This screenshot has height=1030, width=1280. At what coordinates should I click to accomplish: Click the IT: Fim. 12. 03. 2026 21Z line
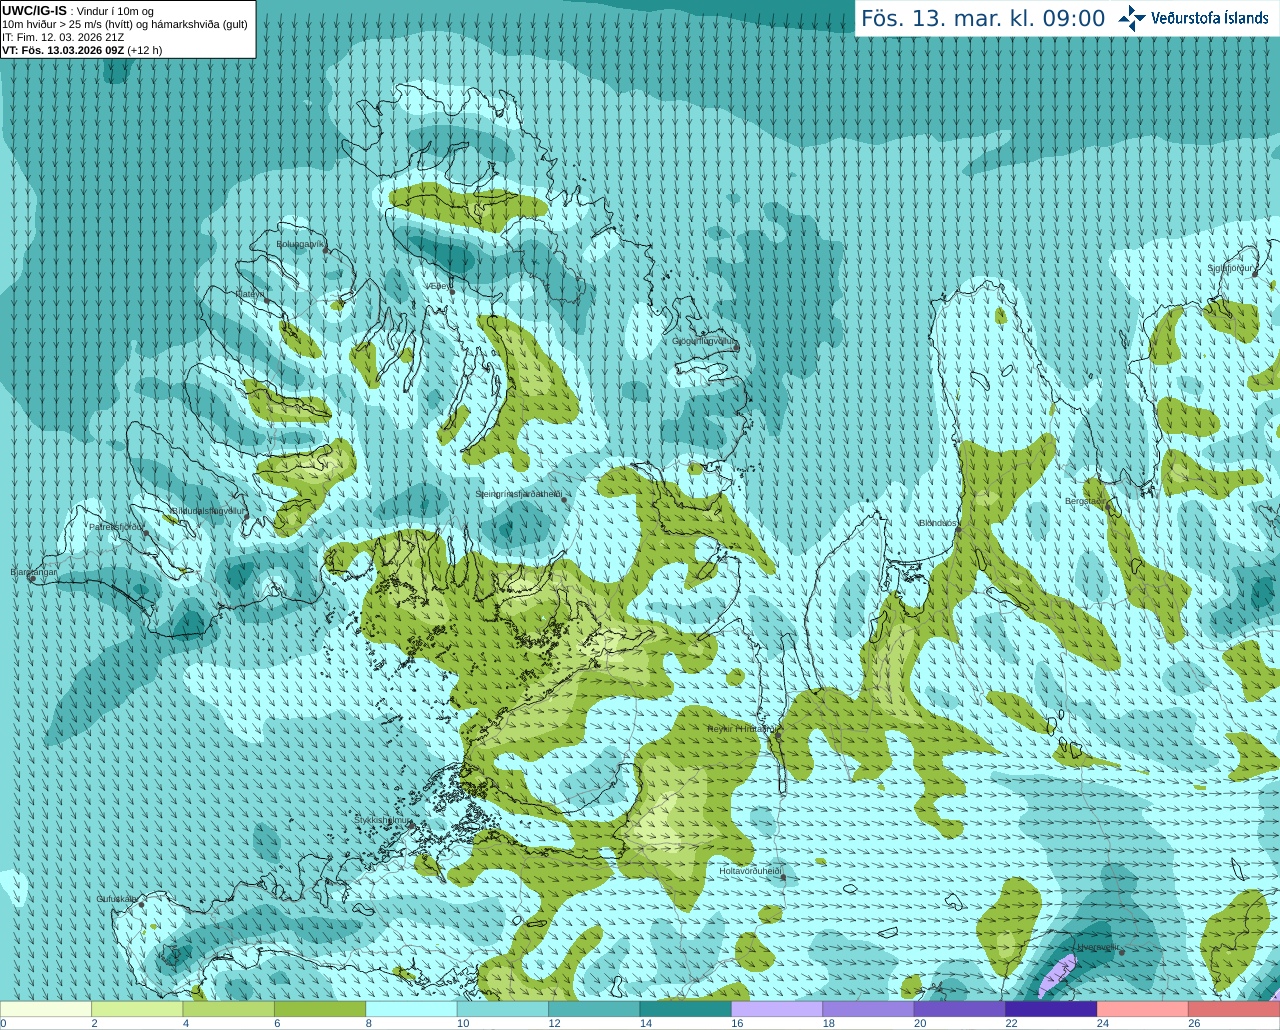(x=63, y=37)
